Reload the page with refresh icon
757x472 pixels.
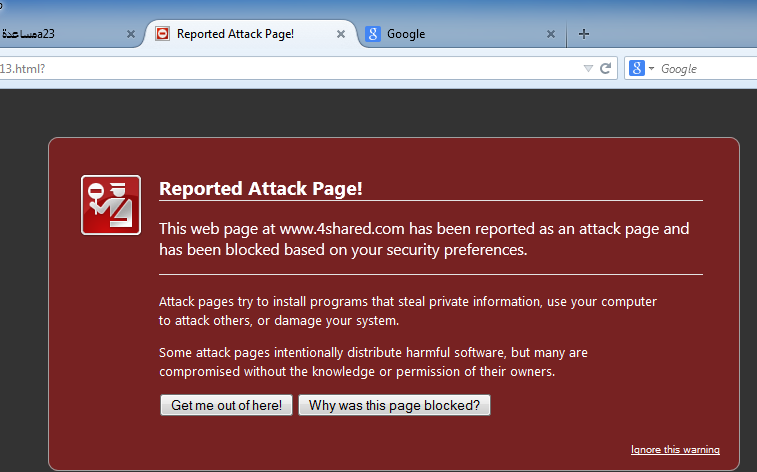(605, 68)
